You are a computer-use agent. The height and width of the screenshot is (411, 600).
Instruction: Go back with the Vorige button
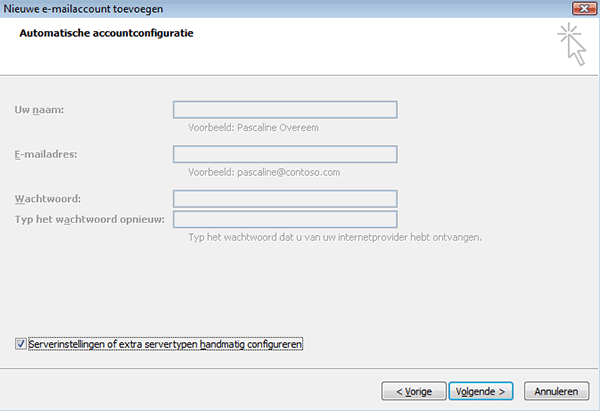point(413,390)
